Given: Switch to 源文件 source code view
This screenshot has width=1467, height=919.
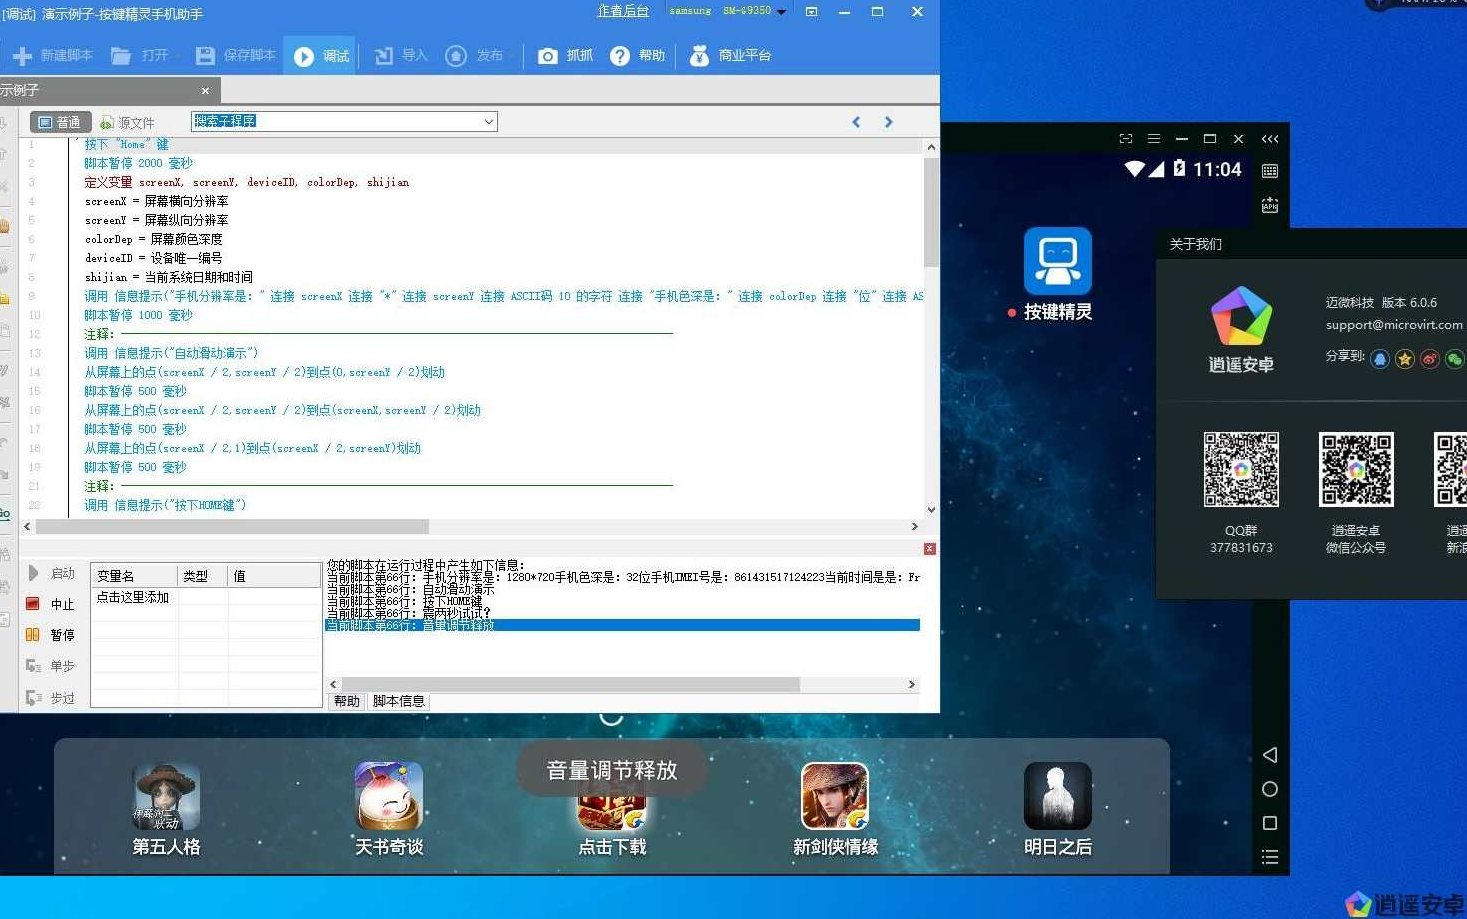Looking at the screenshot, I should tap(128, 121).
